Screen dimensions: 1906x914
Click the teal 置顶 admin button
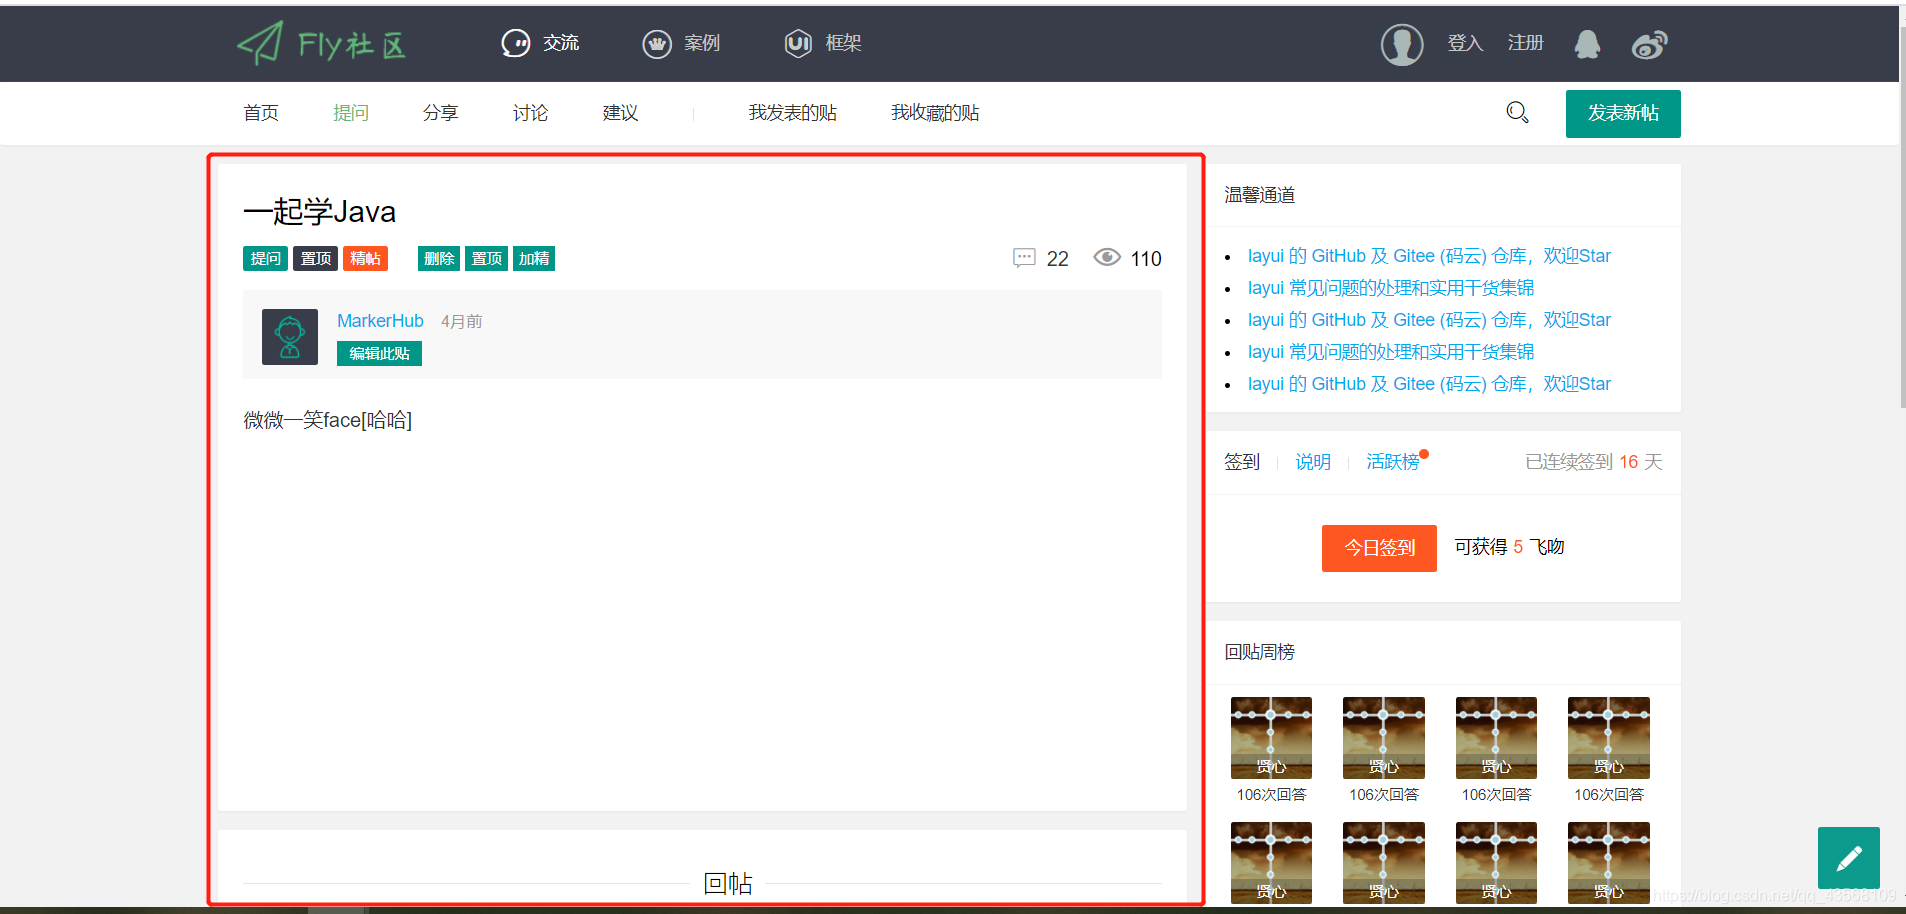[487, 258]
